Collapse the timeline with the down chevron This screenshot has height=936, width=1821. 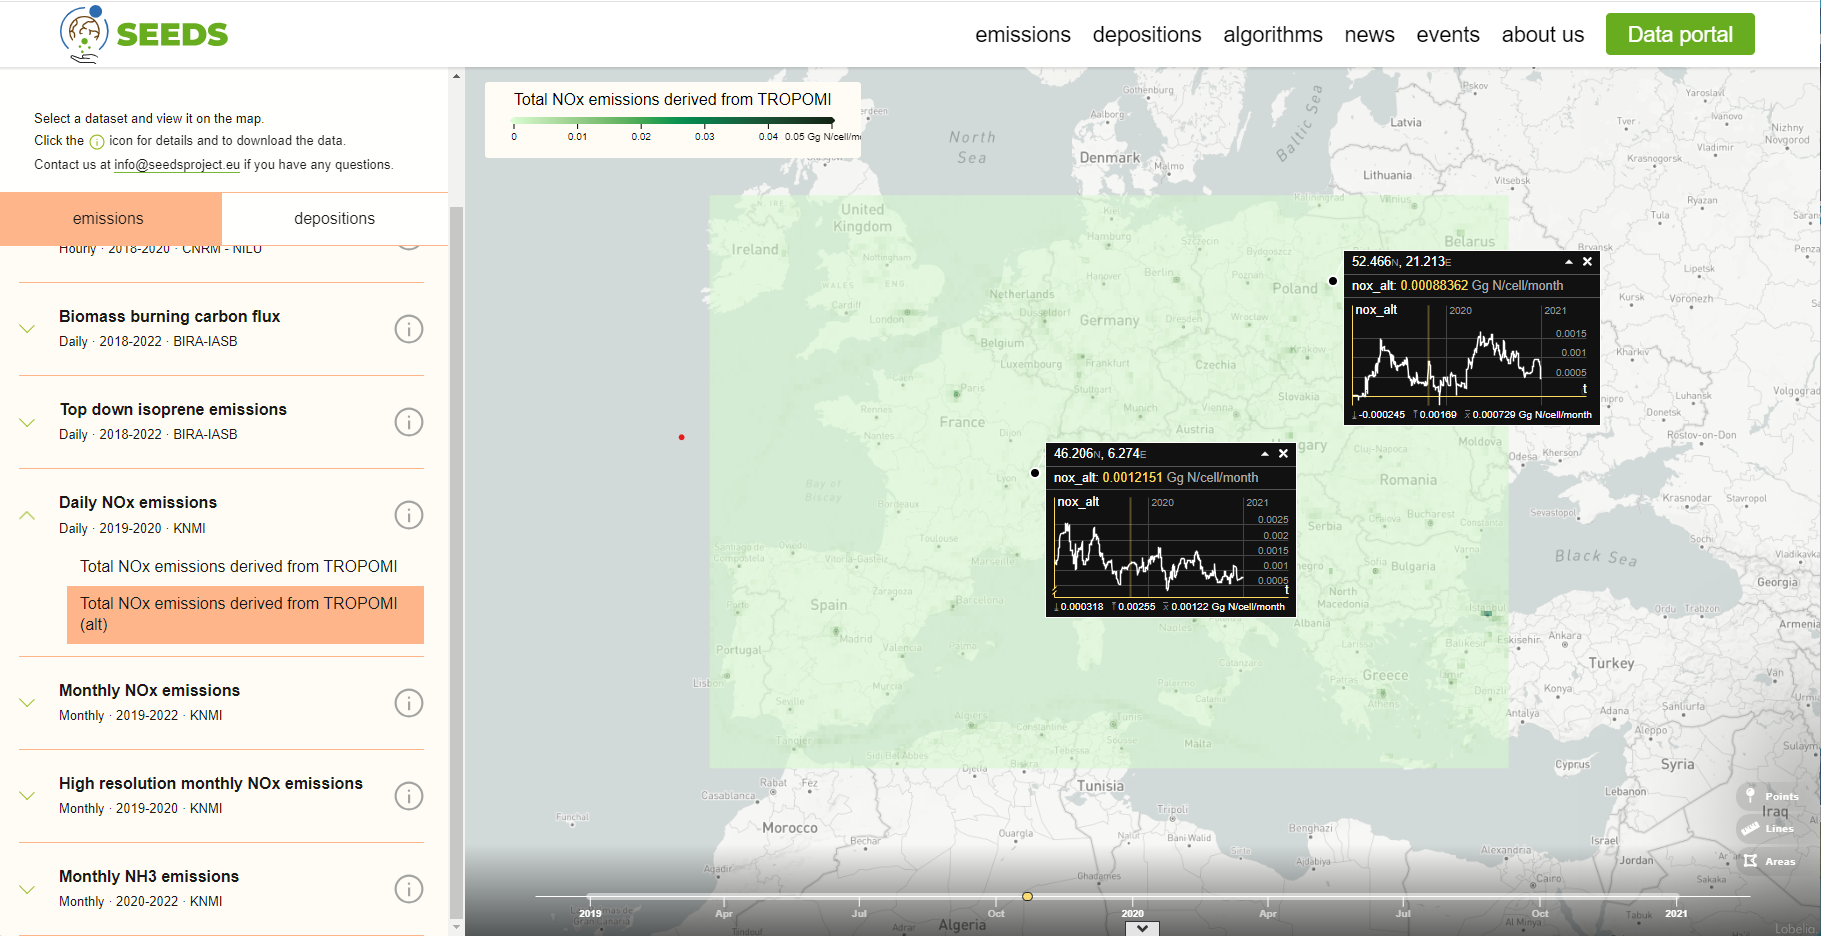click(x=1142, y=928)
